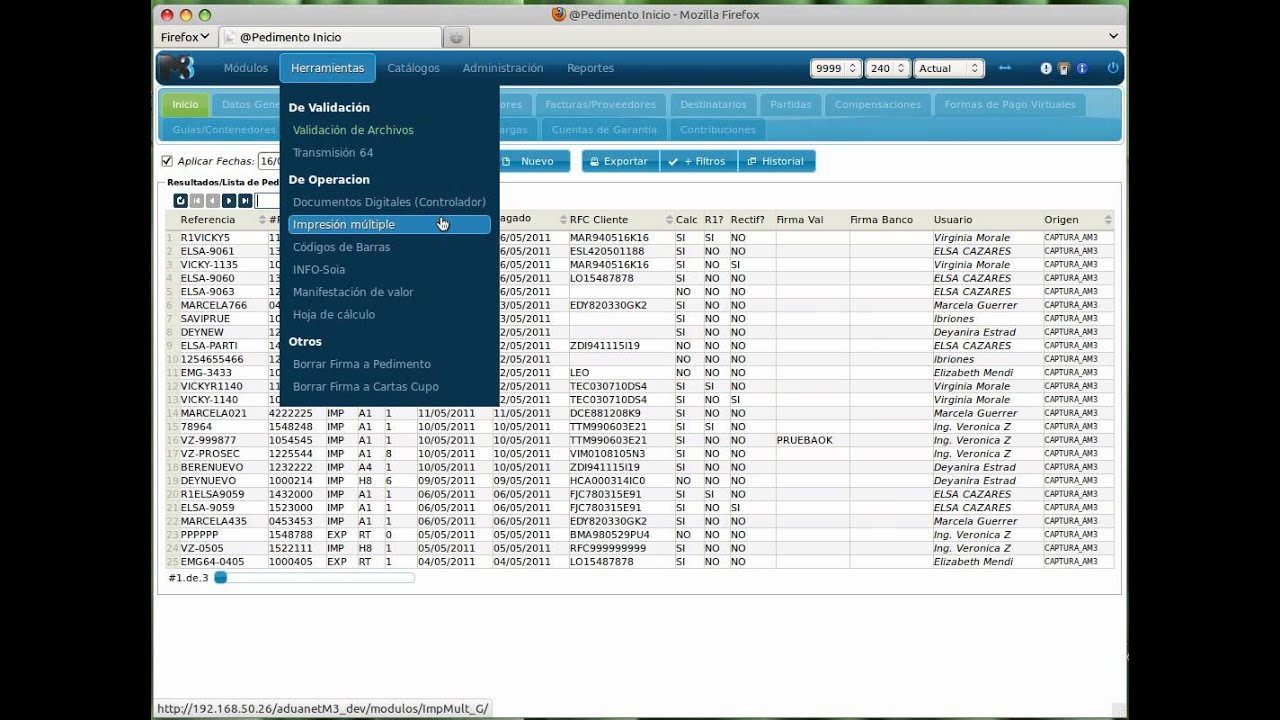Click the page favicon in @Pedimento Inicio tab
This screenshot has height=720, width=1280.
[x=229, y=37]
